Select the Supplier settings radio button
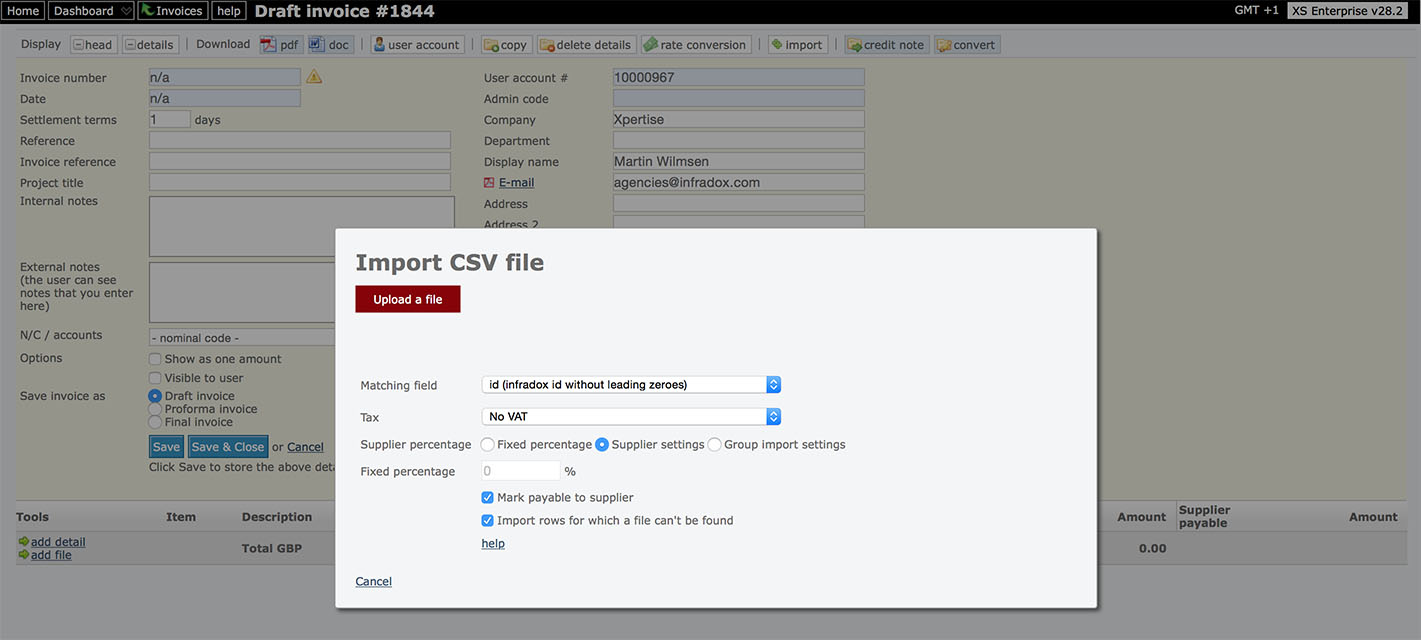 (602, 445)
